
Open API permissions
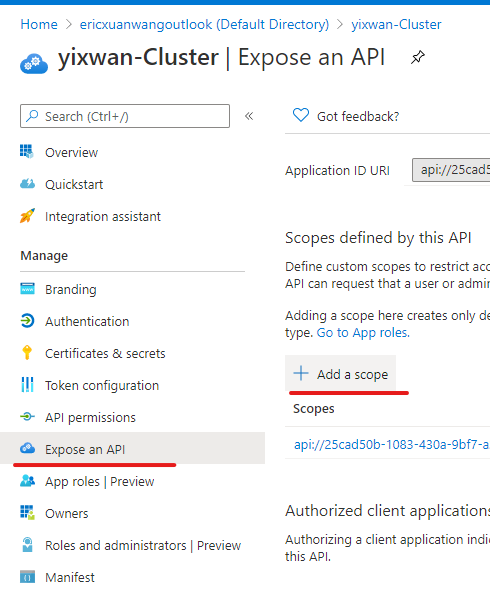pyautogui.click(x=90, y=417)
